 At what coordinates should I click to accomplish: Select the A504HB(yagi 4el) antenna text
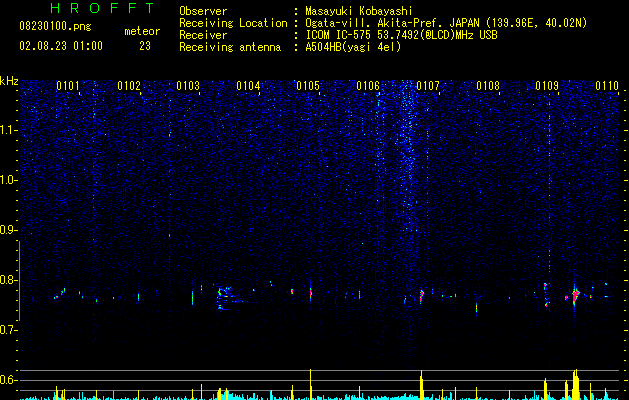point(353,47)
